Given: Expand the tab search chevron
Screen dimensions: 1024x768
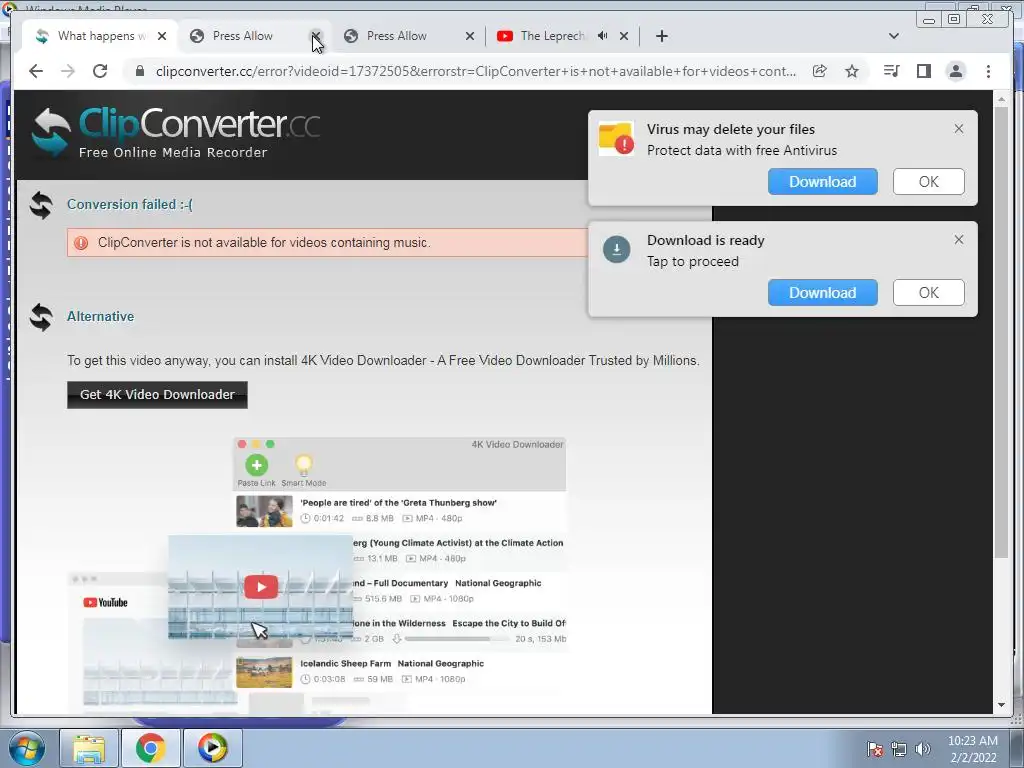Looking at the screenshot, I should (894, 36).
